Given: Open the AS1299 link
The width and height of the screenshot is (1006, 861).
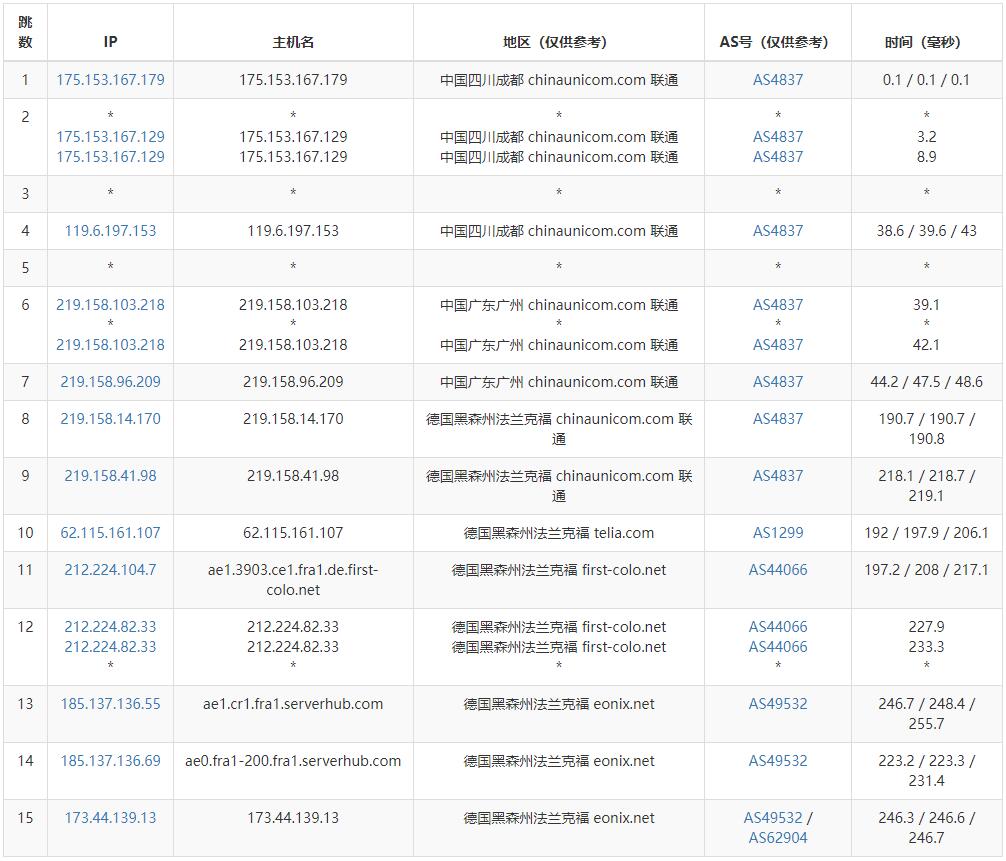Looking at the screenshot, I should tap(778, 533).
